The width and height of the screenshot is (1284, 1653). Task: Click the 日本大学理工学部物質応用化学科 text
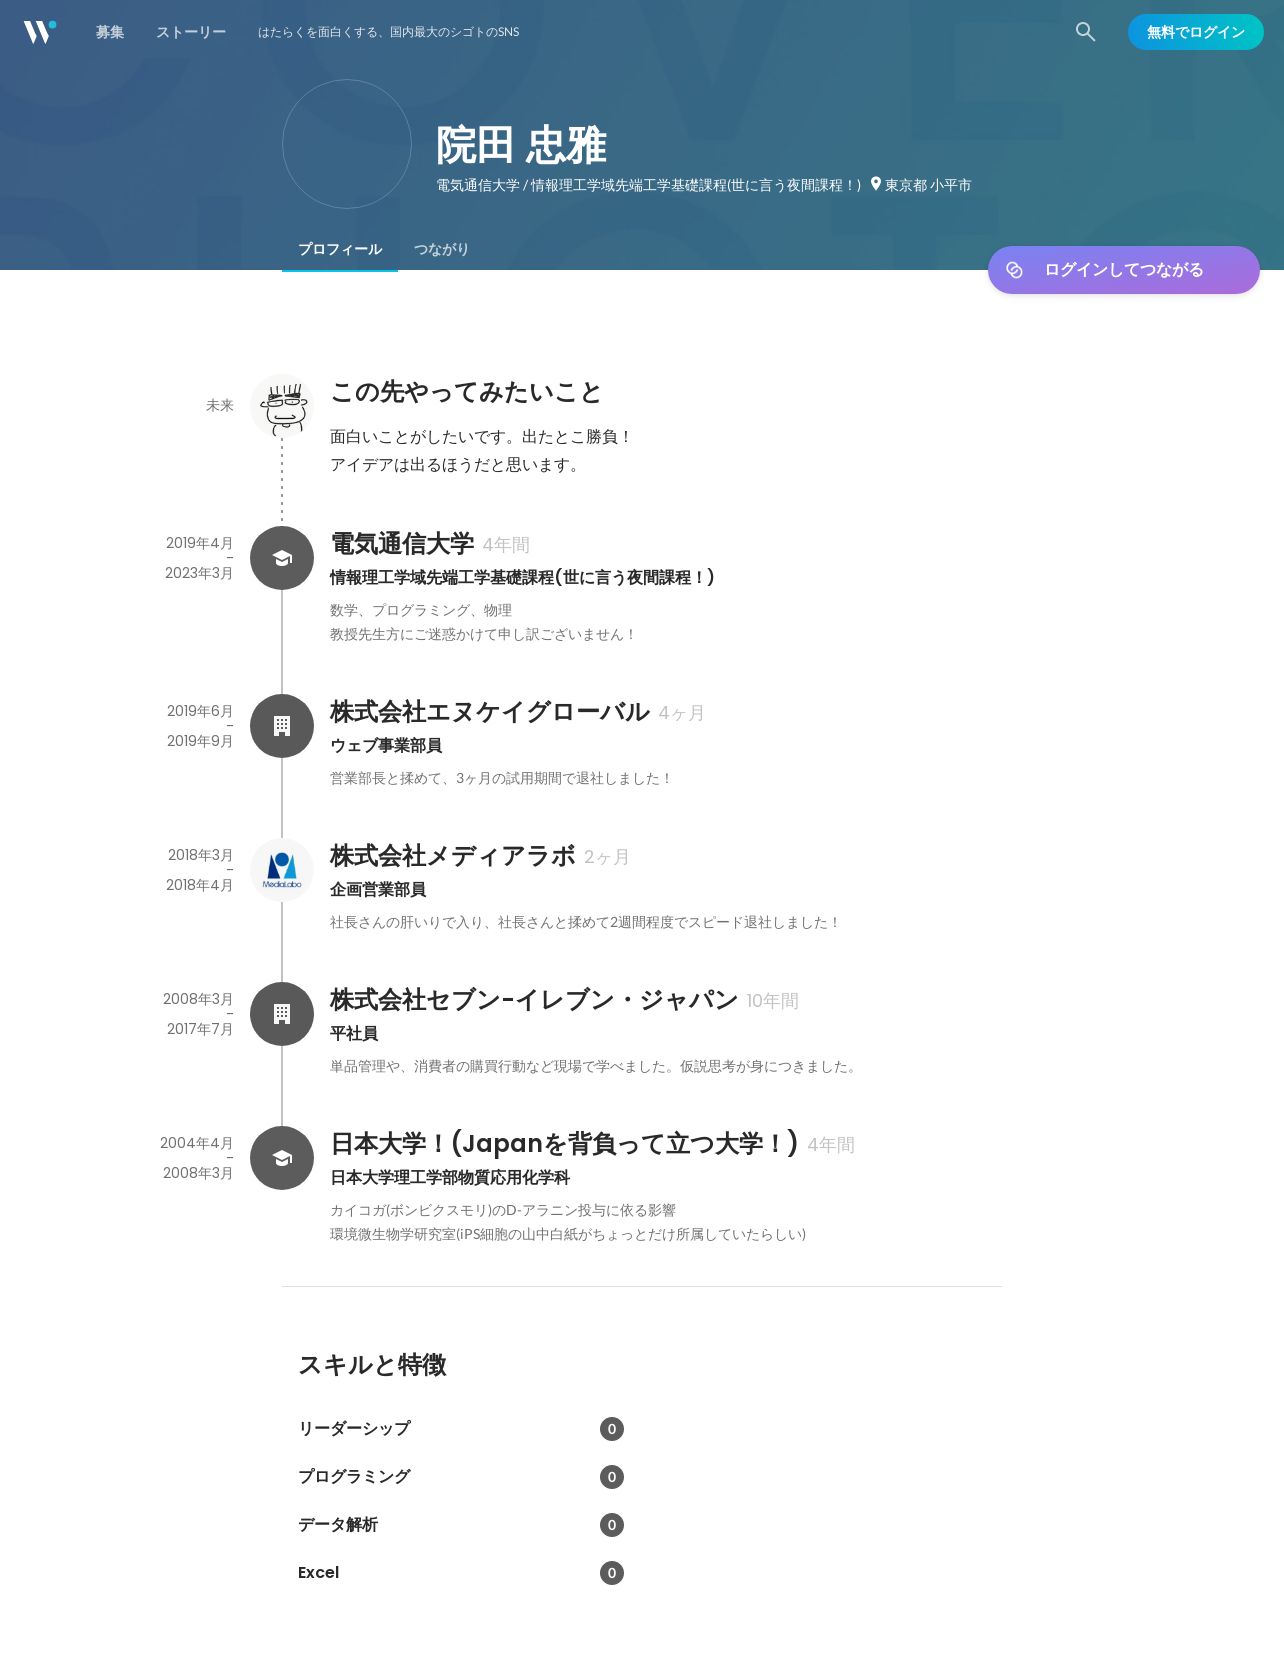(450, 1177)
